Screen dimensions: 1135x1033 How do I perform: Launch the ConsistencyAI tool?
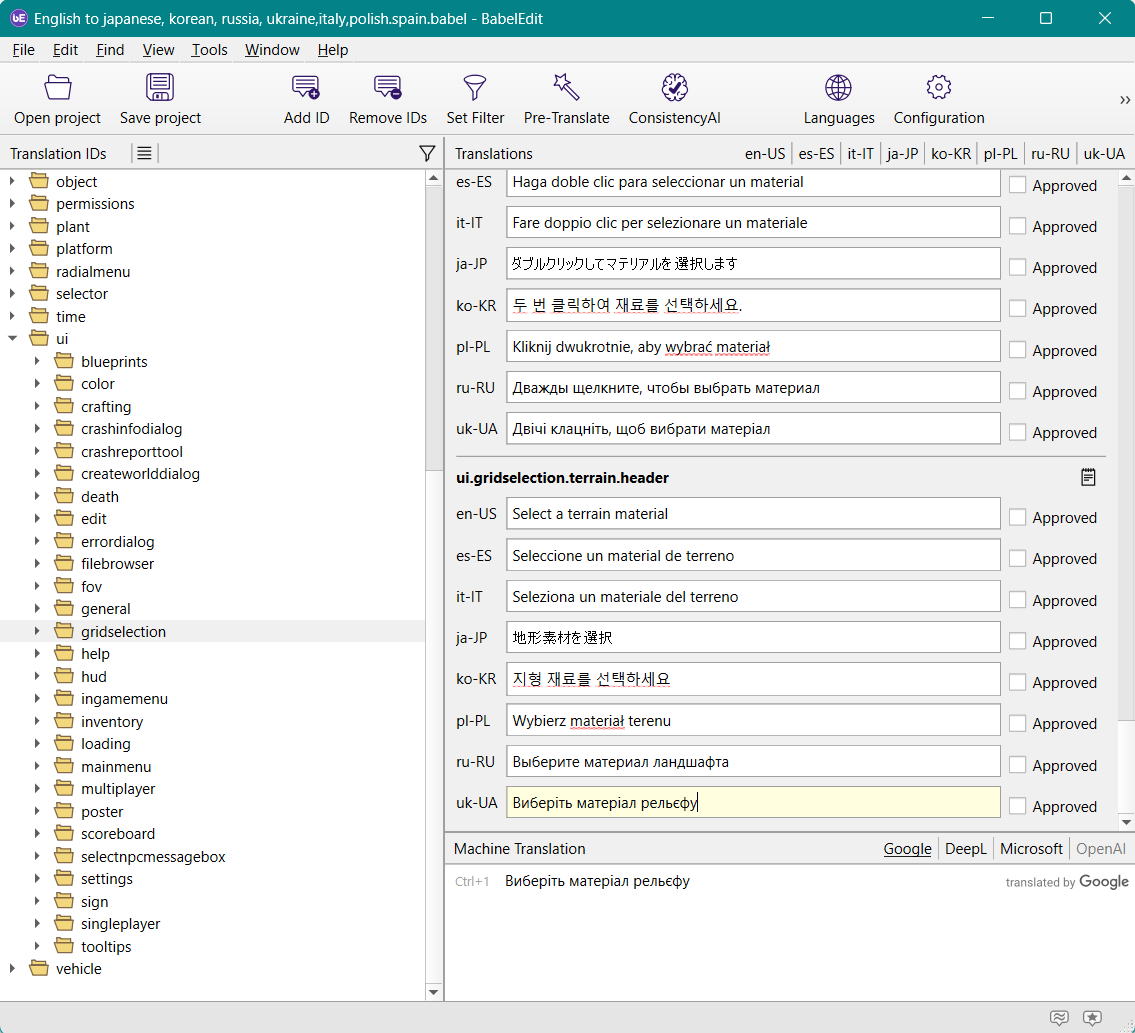click(x=675, y=88)
